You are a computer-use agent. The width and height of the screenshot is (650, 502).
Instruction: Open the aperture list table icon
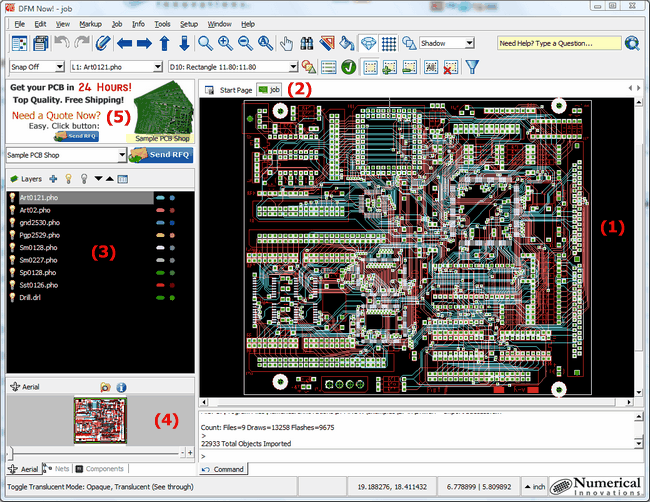(x=328, y=67)
